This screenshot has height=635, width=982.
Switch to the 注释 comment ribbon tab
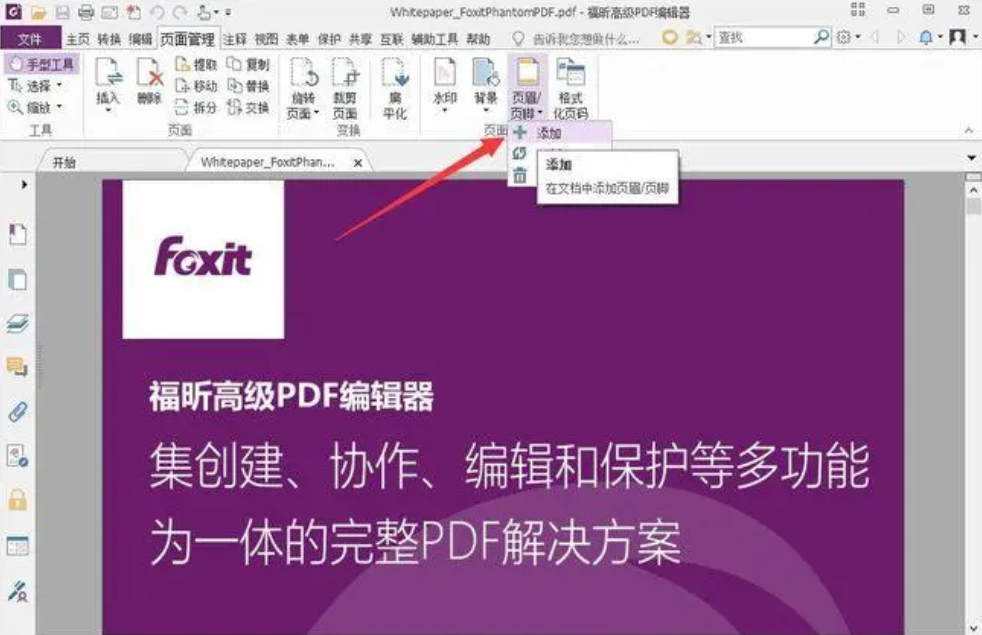click(x=235, y=39)
